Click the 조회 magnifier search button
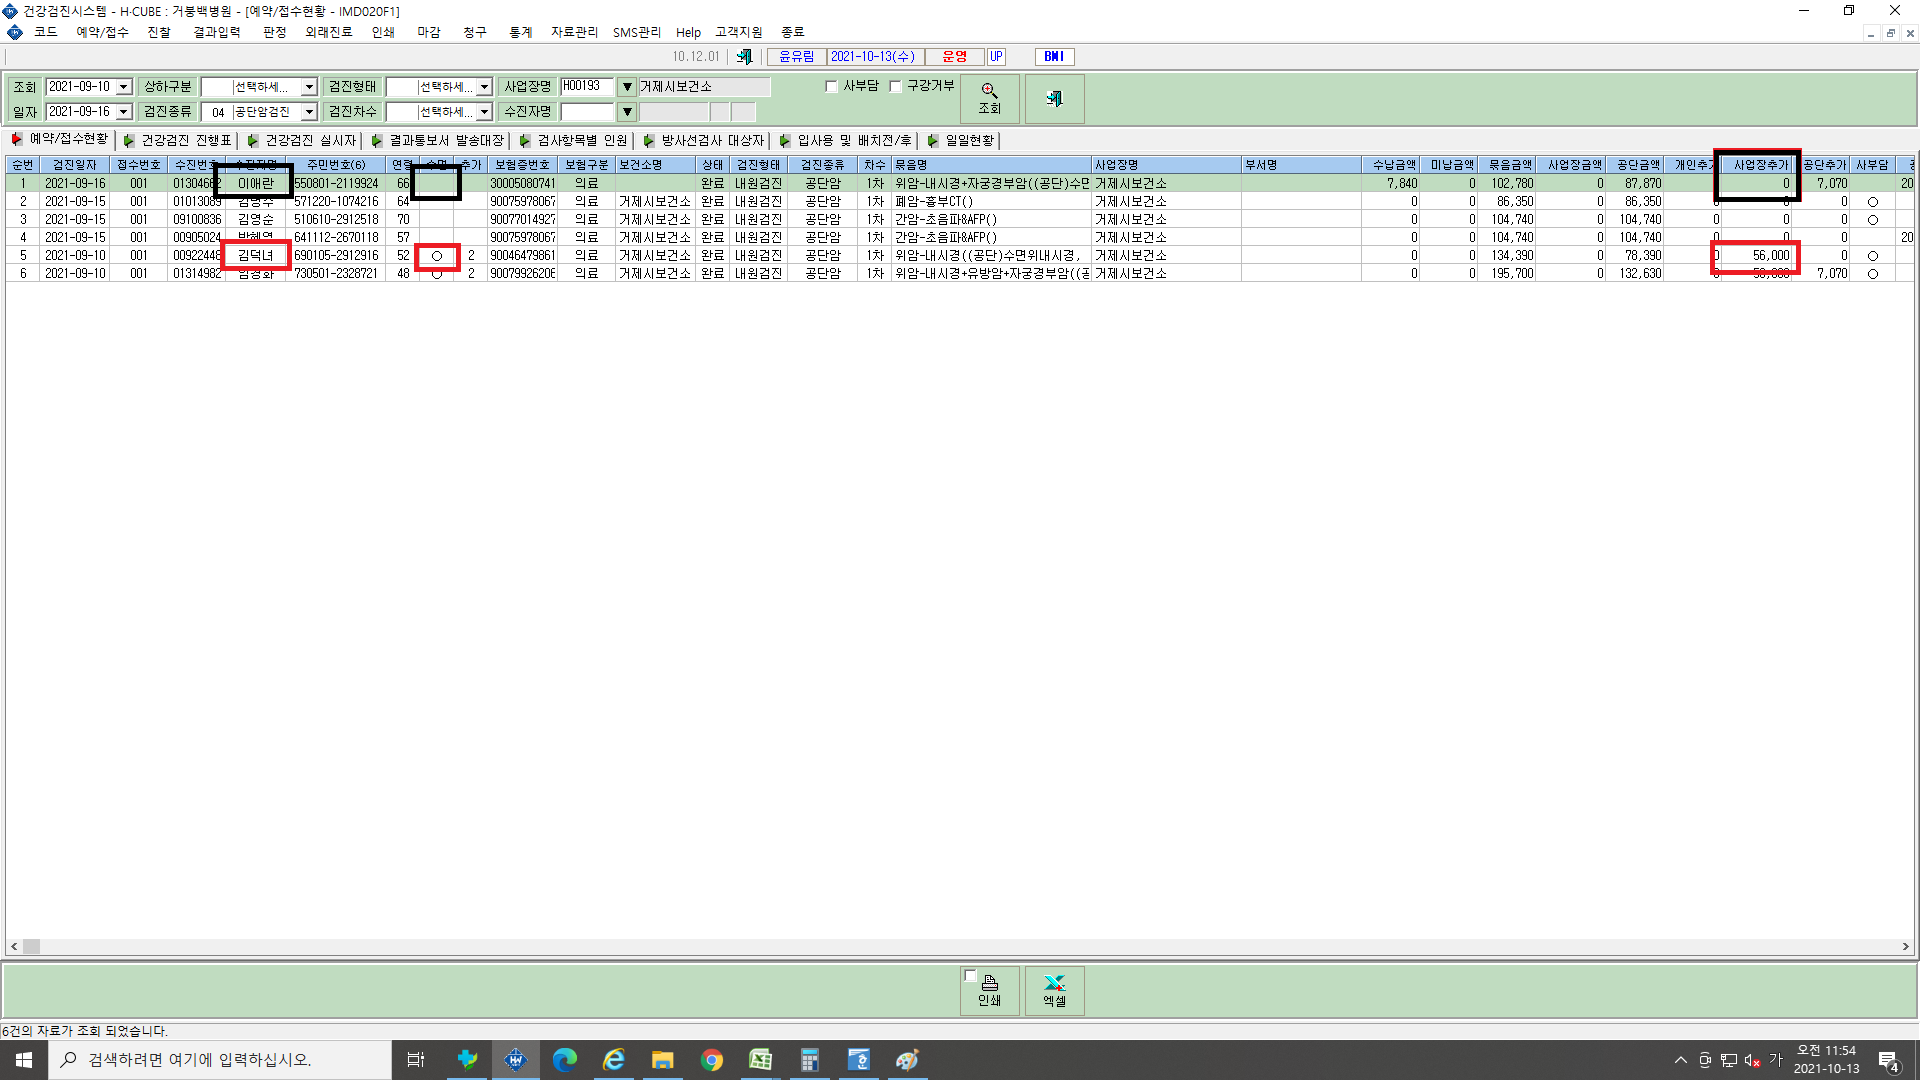 [x=989, y=98]
